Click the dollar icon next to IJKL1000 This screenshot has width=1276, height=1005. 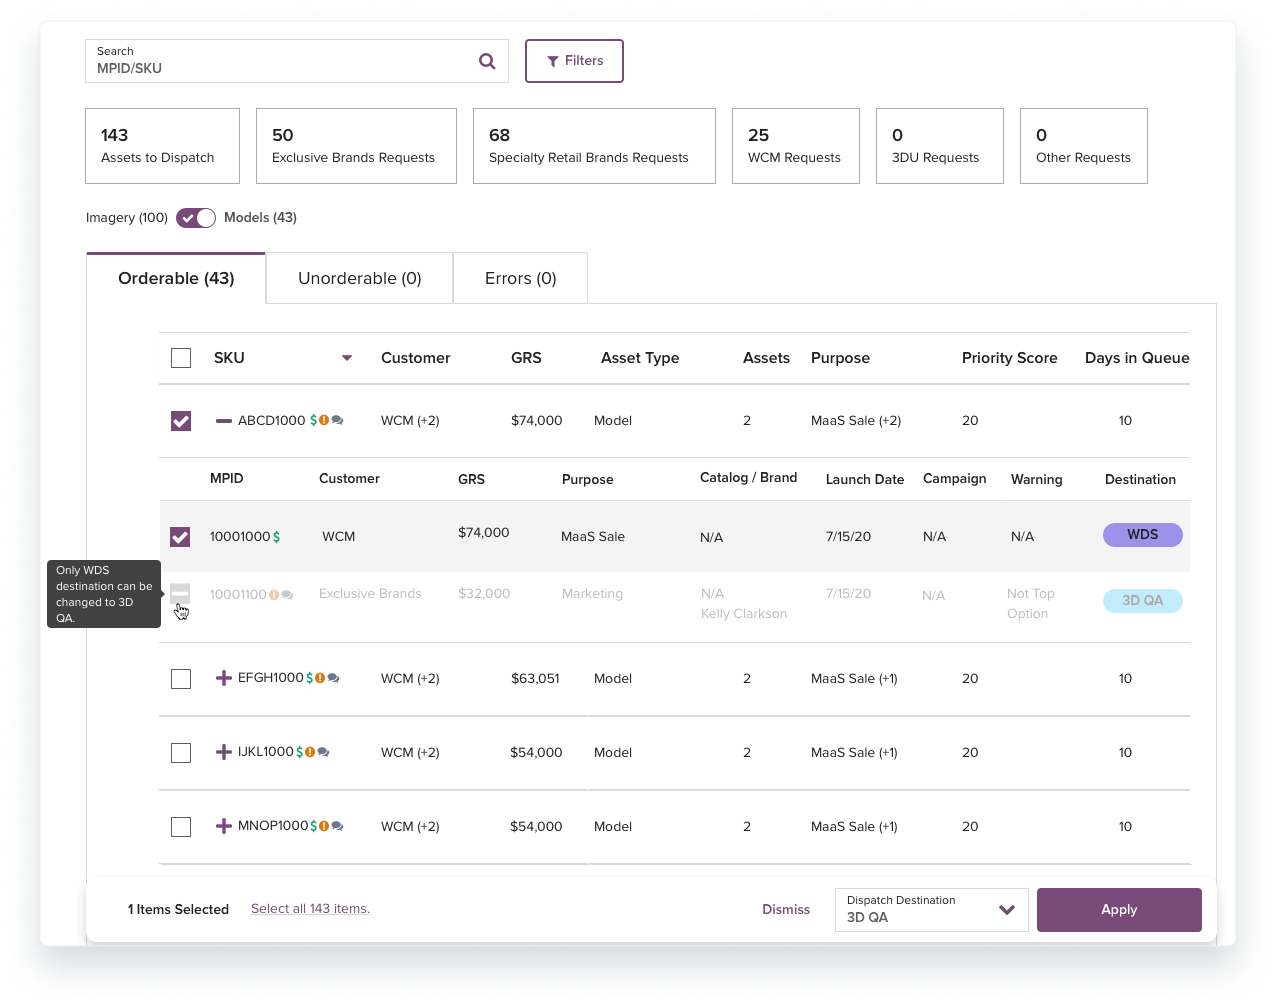[x=300, y=752]
